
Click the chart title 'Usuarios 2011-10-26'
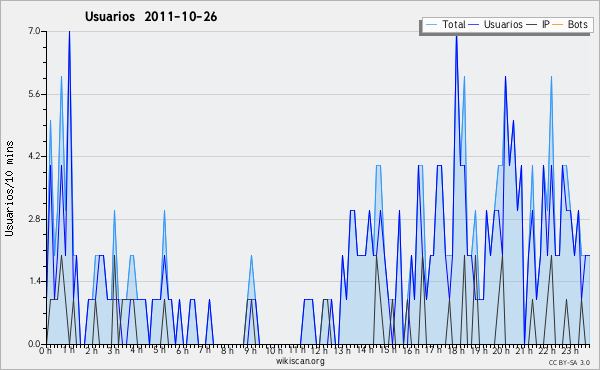pyautogui.click(x=151, y=17)
